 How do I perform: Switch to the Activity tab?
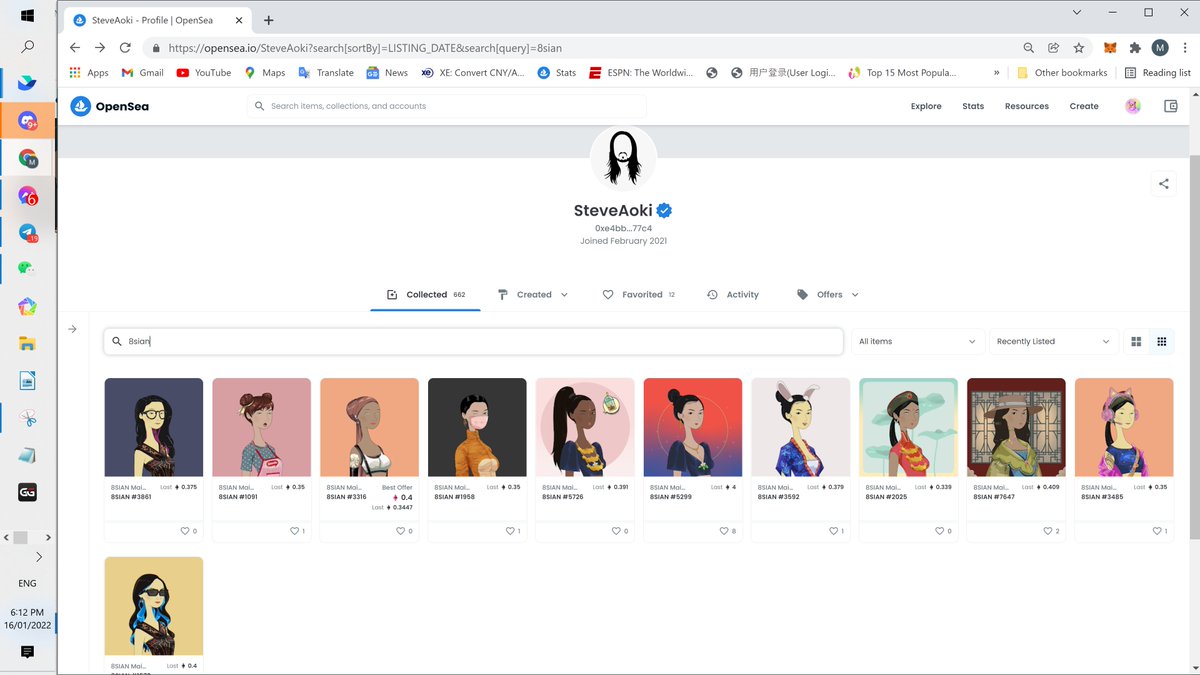pyautogui.click(x=733, y=295)
